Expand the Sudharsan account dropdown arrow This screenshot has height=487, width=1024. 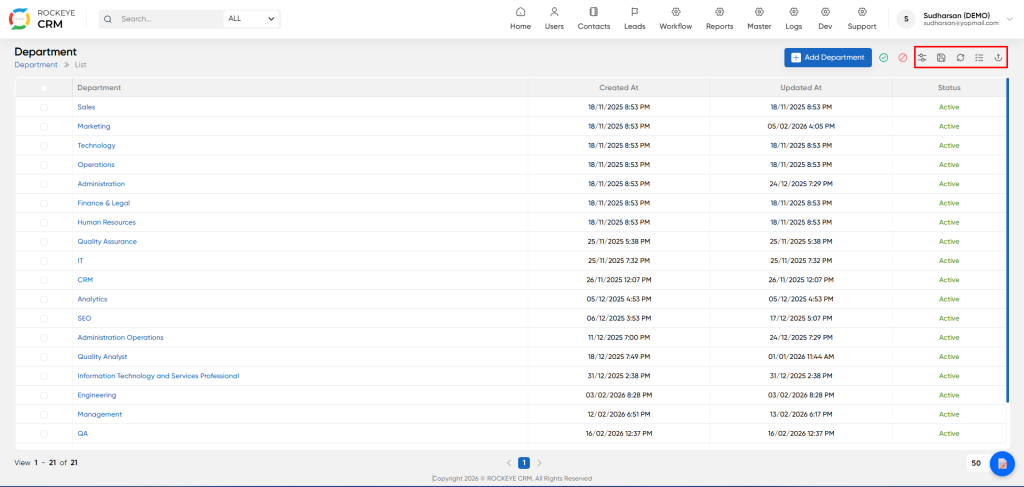tap(1010, 19)
